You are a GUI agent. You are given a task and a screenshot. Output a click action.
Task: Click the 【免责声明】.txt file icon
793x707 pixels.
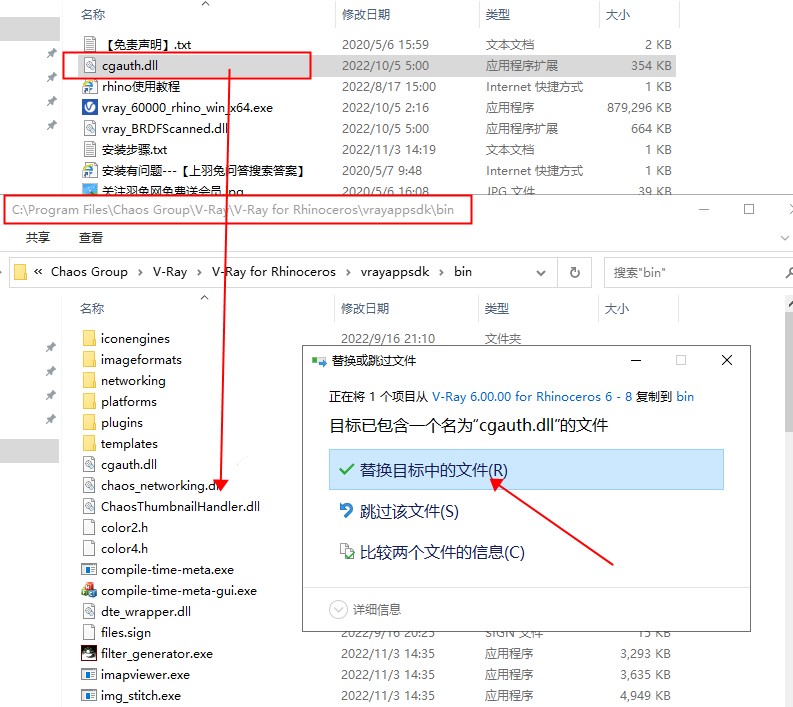click(90, 45)
